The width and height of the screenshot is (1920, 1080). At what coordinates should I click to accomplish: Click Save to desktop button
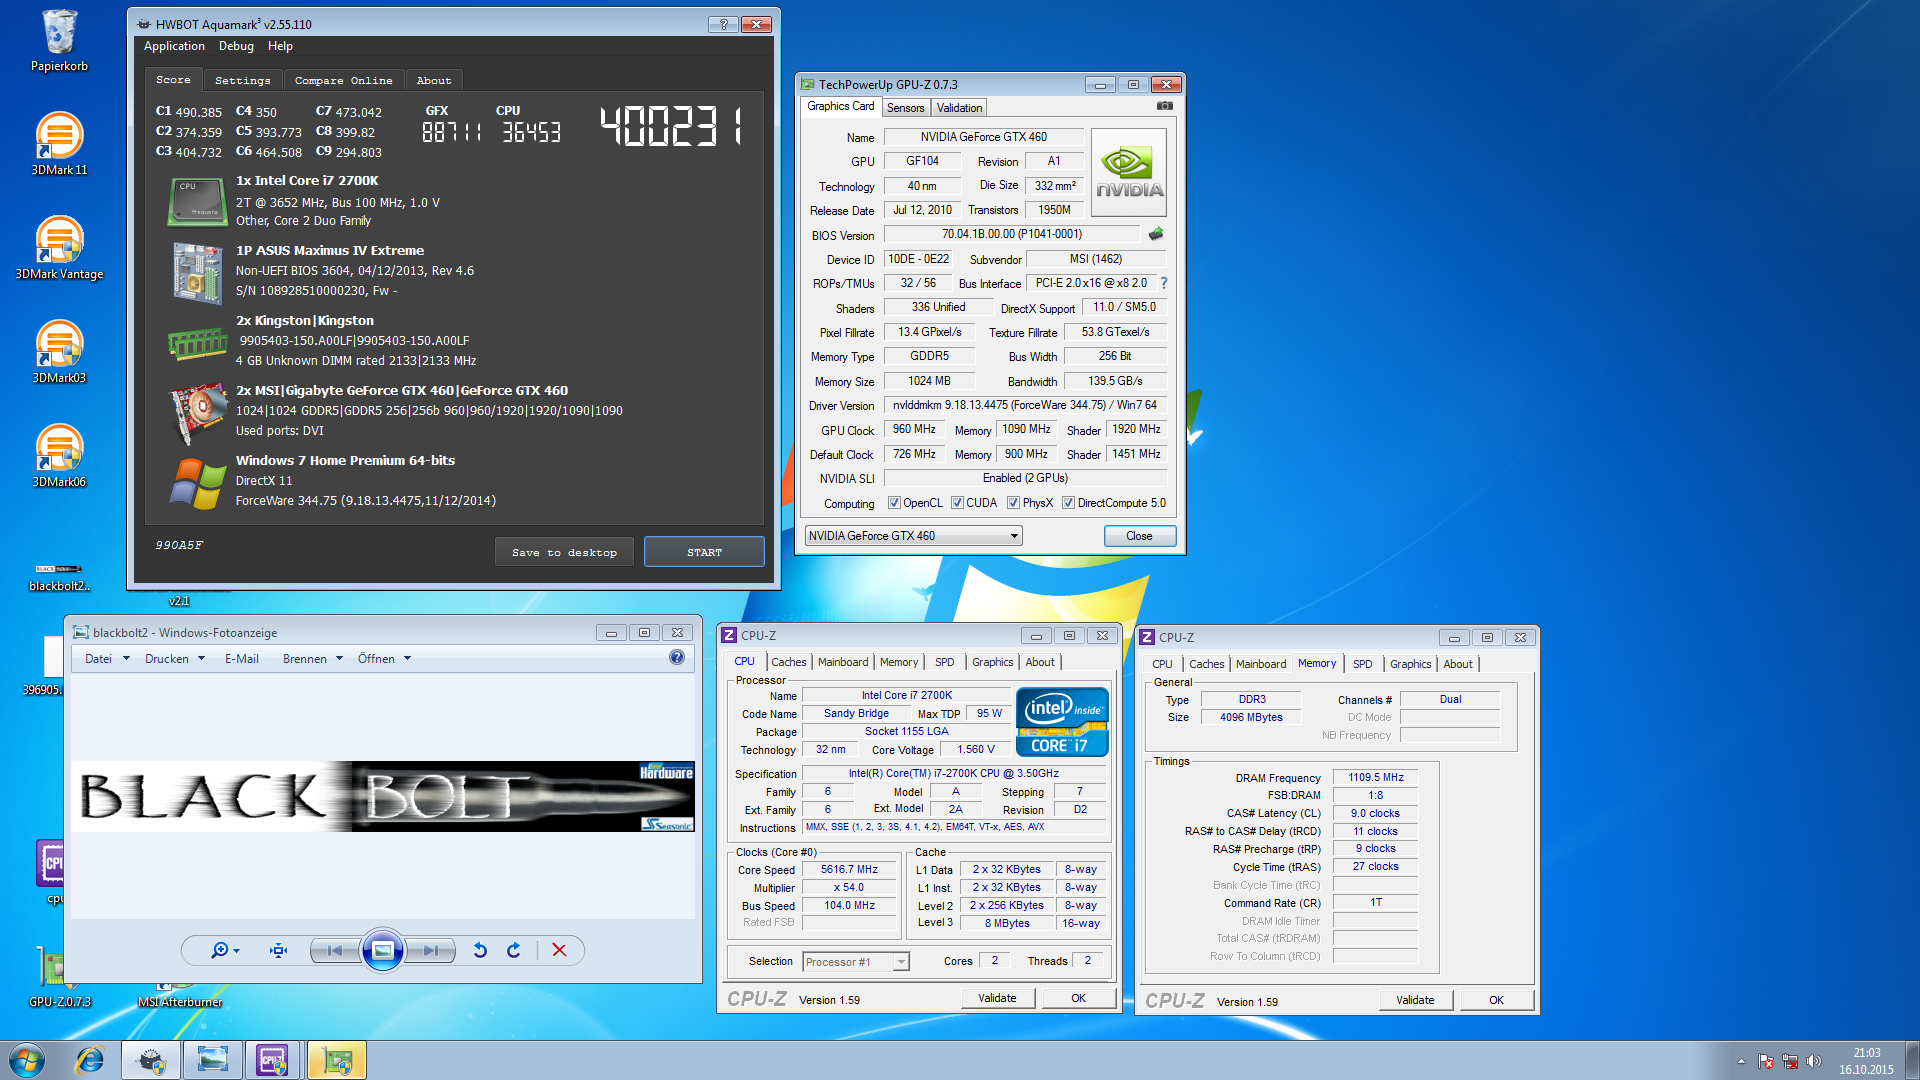564,552
